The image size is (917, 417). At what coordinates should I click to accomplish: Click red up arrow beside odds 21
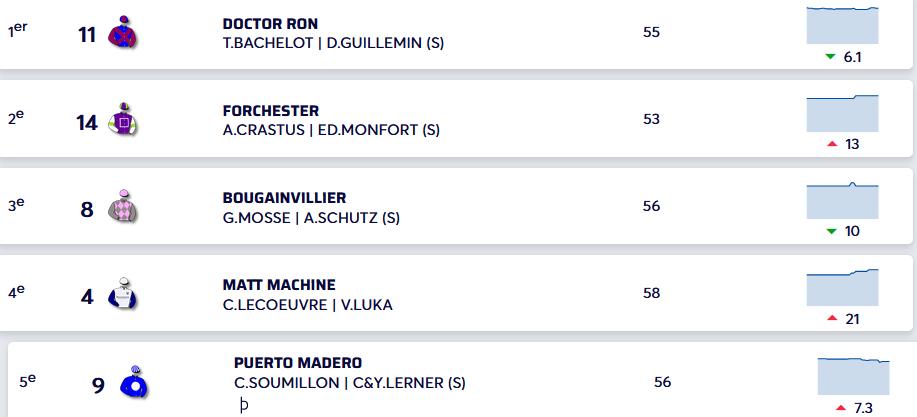click(x=831, y=318)
